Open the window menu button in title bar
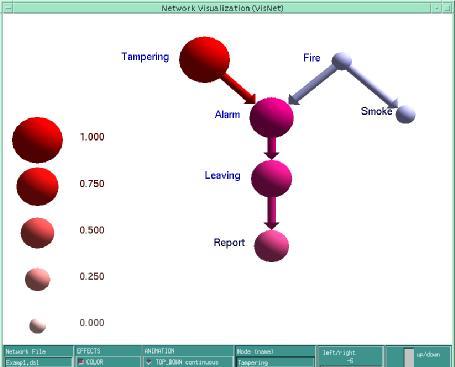 [x=8, y=8]
